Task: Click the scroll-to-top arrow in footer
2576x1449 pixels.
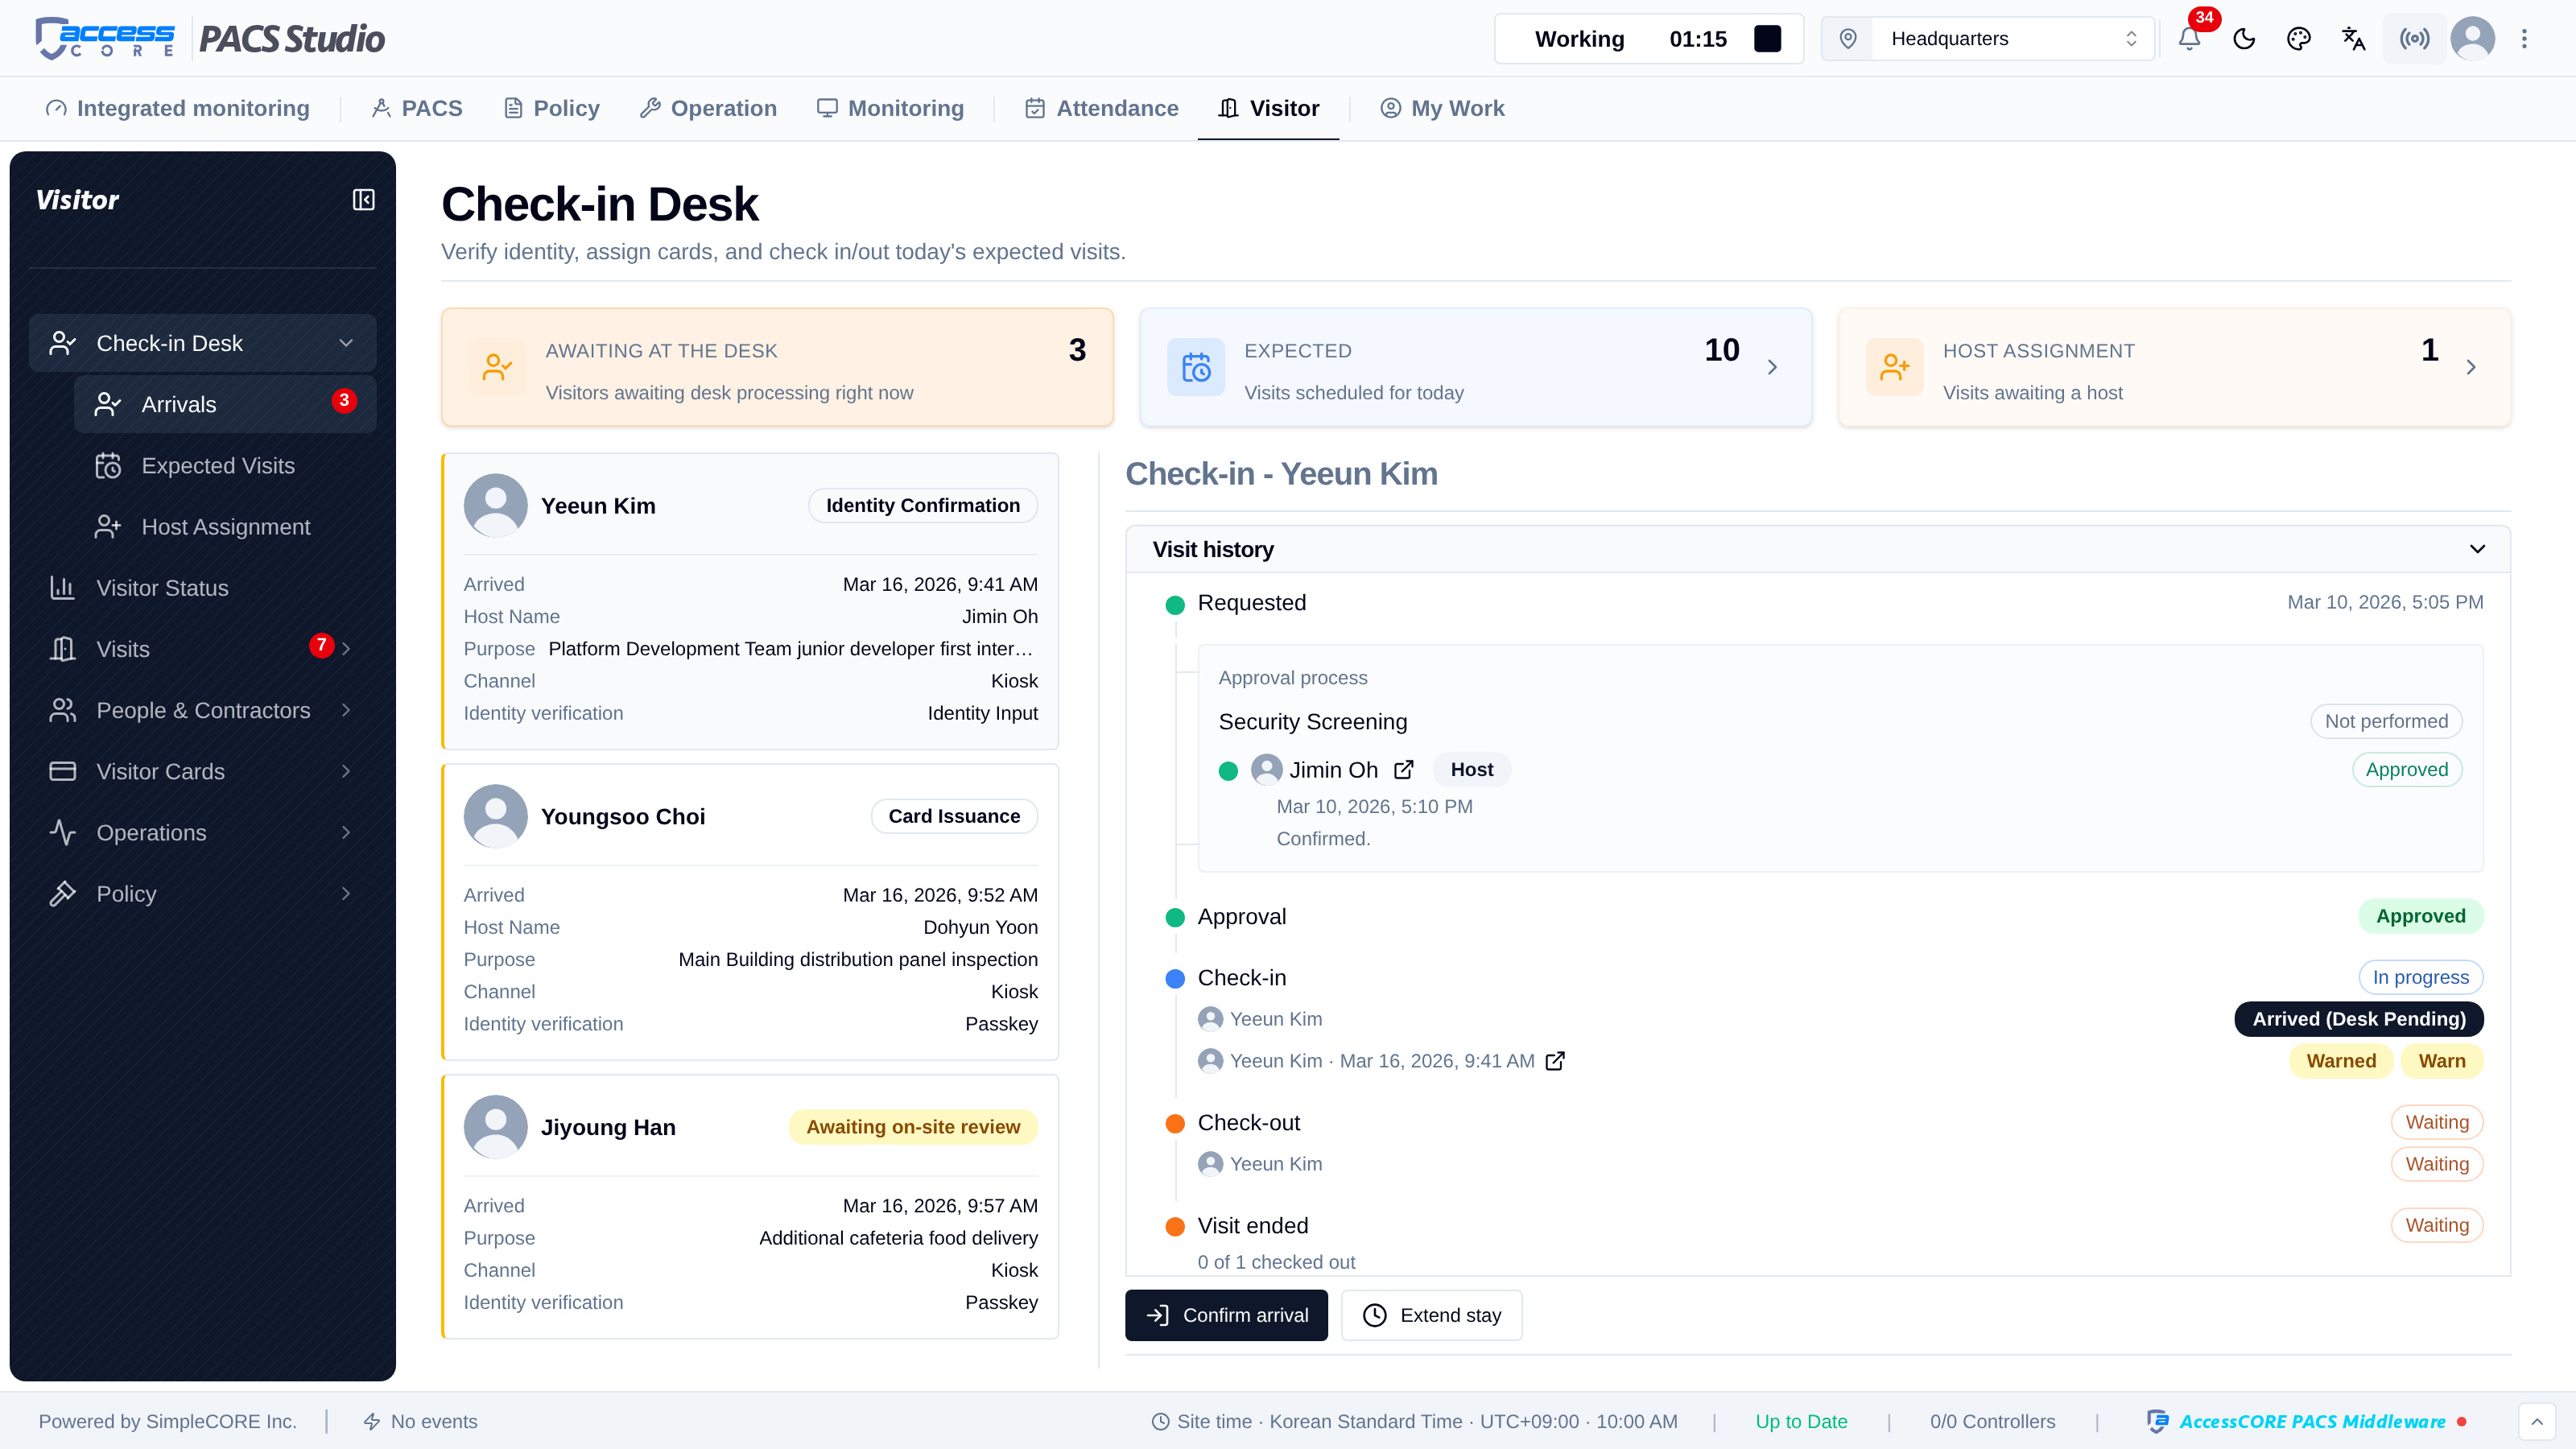Action: point(2537,1421)
